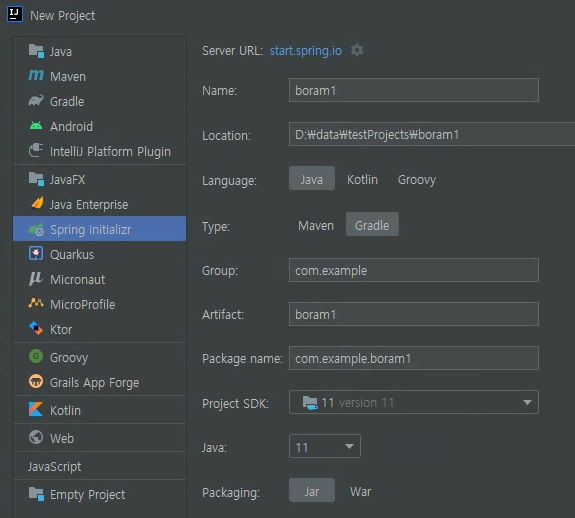Click the Android robot icon
This screenshot has width=575, height=518.
click(x=36, y=126)
